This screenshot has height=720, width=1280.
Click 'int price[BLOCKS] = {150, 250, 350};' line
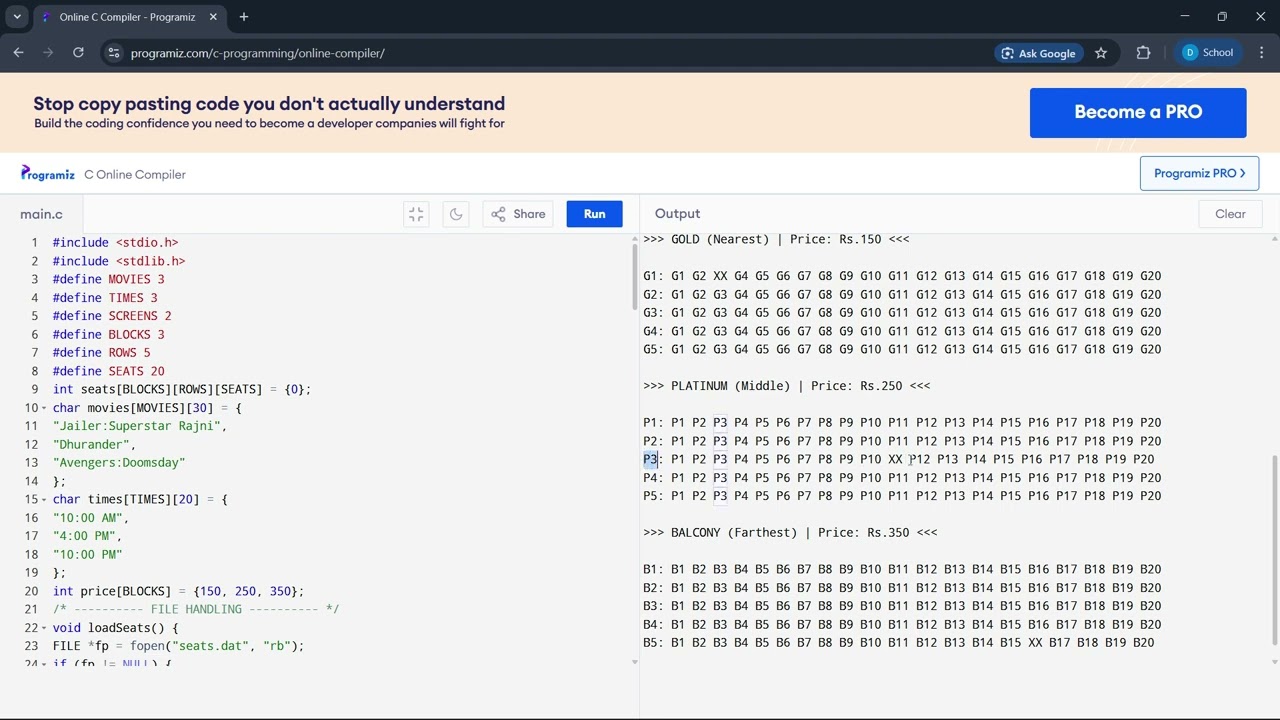(x=178, y=591)
